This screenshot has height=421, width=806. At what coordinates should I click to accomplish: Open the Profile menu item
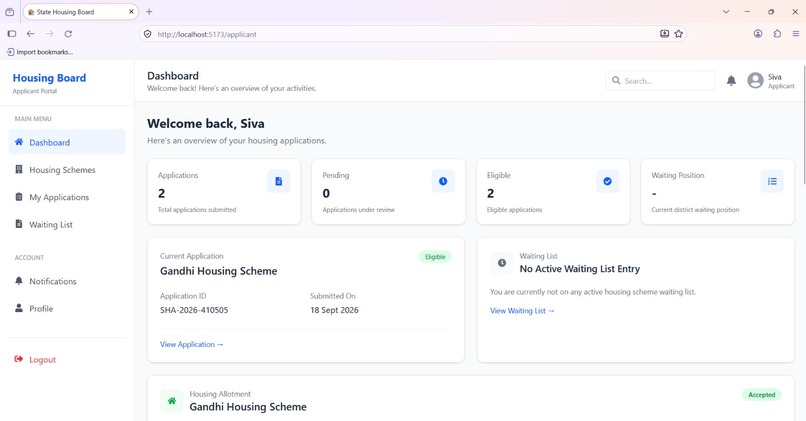[x=67, y=308]
